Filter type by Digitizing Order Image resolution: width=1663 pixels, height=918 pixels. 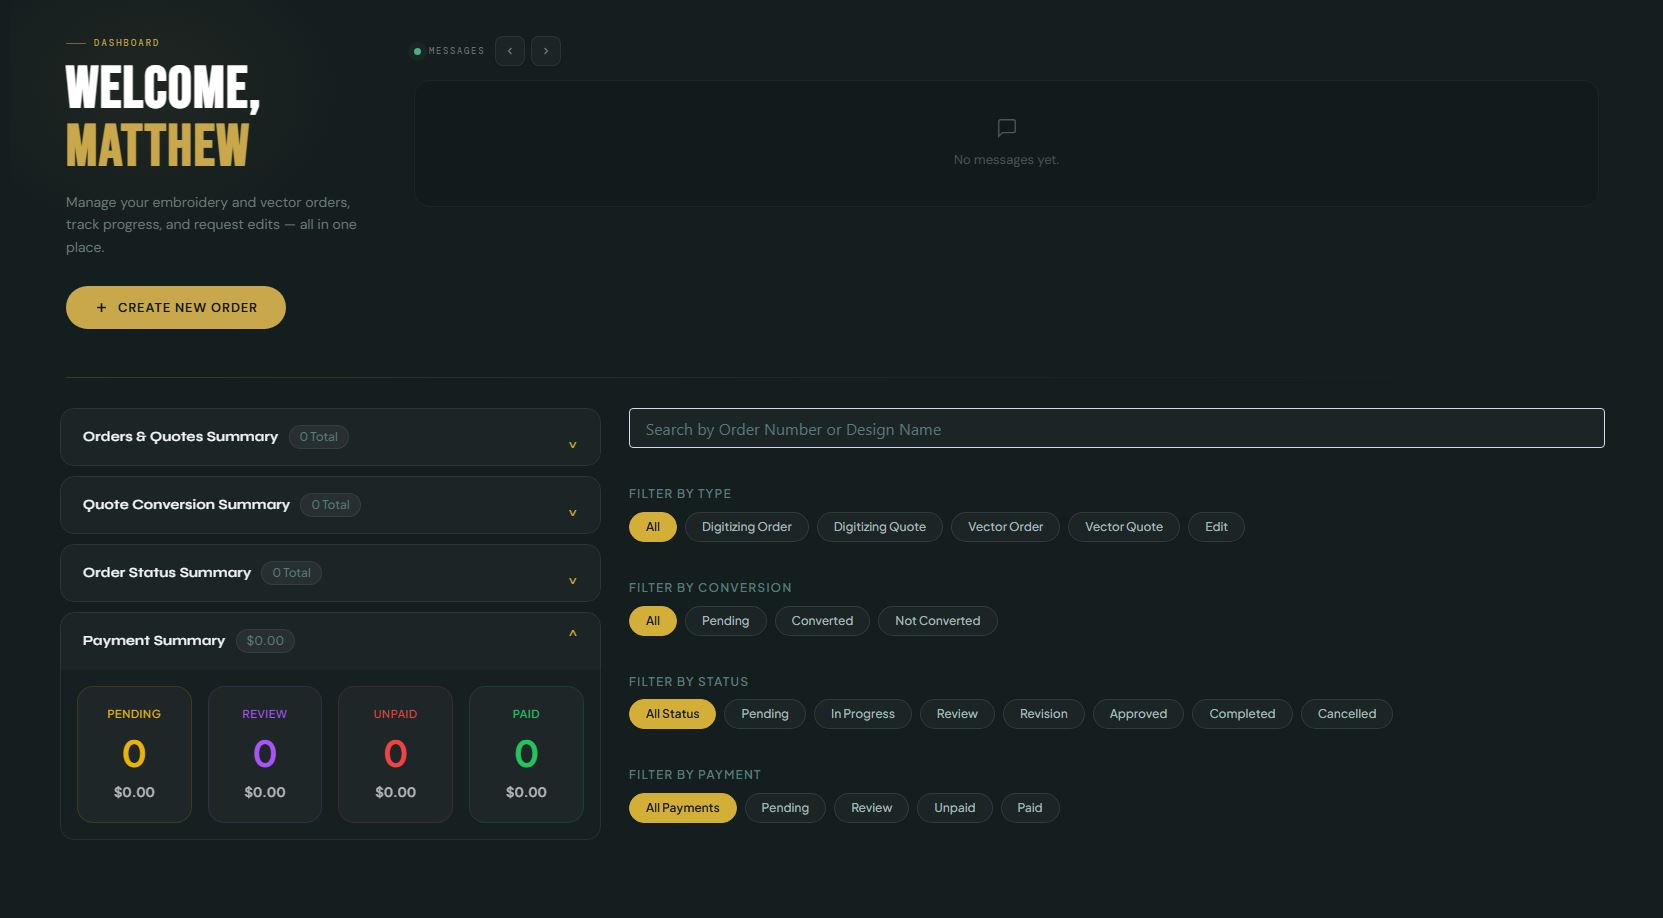coord(746,527)
